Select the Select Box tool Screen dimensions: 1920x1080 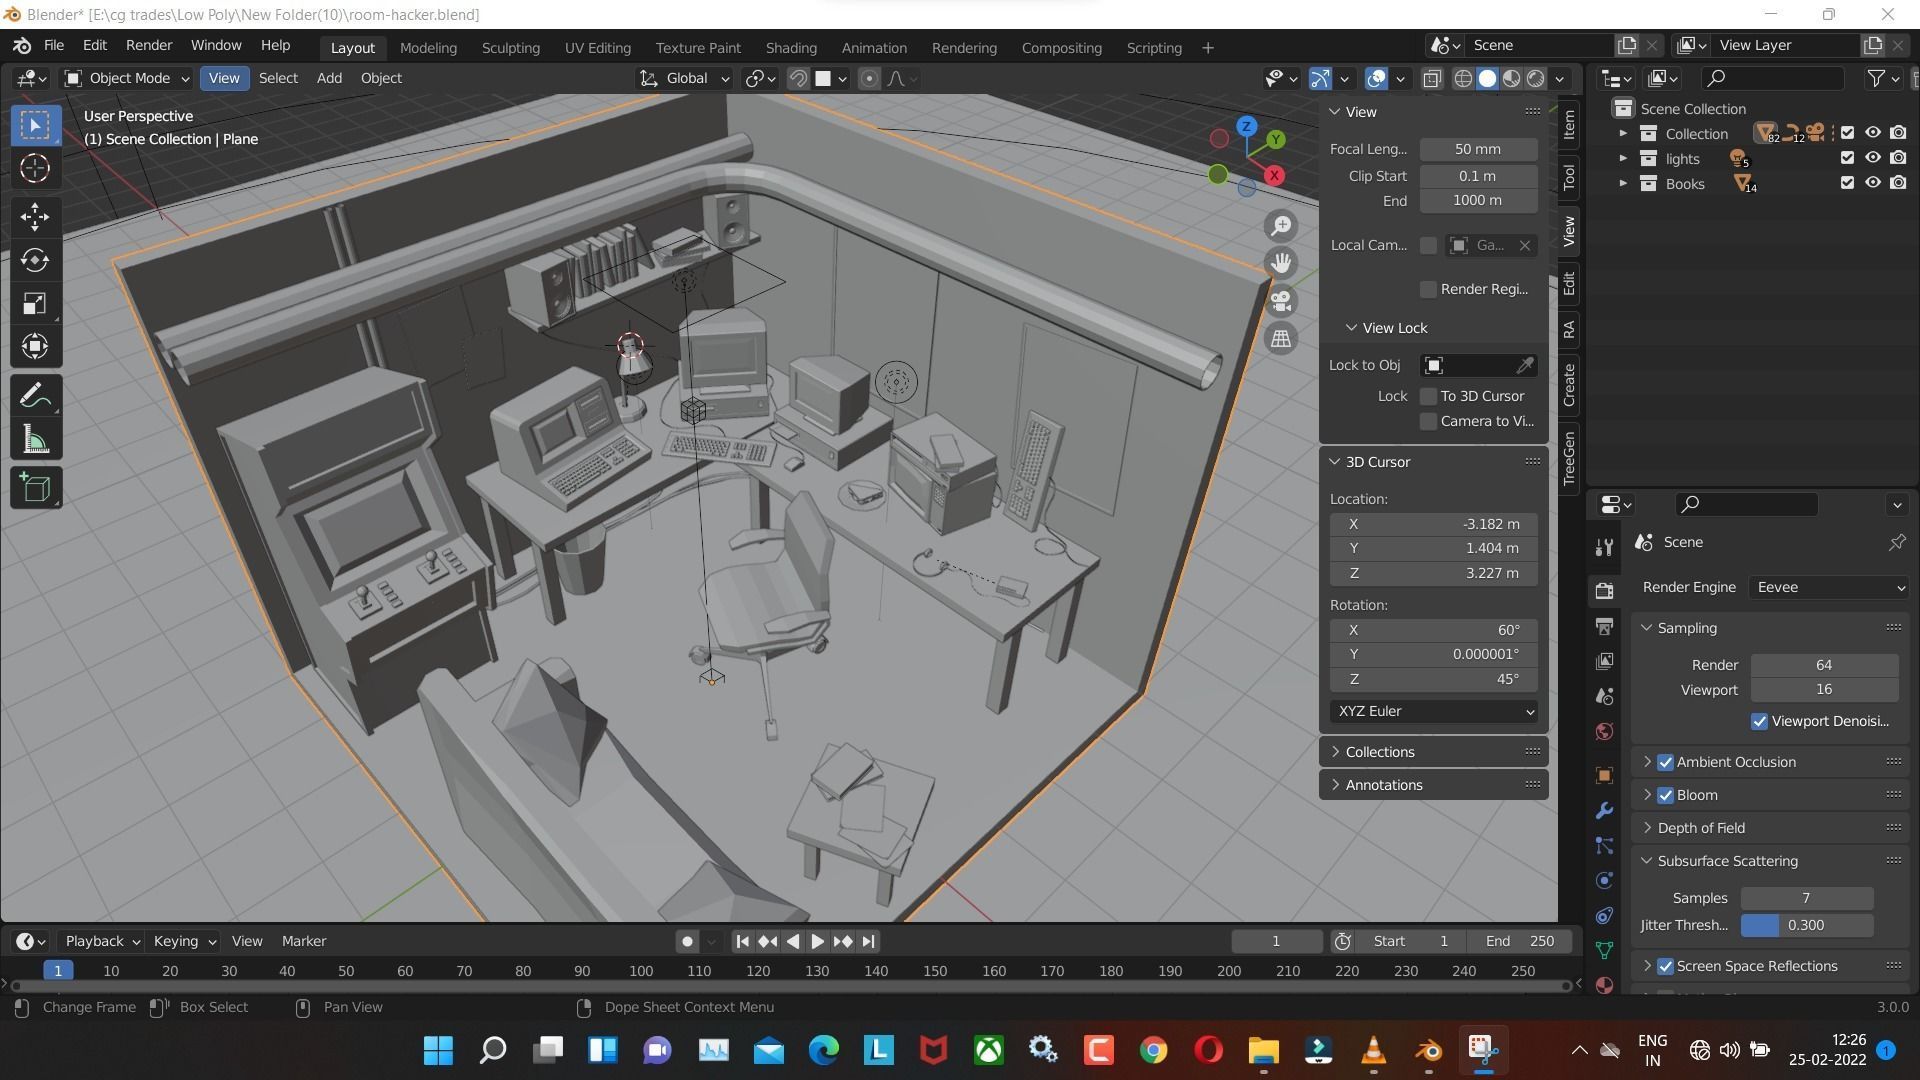[x=35, y=125]
